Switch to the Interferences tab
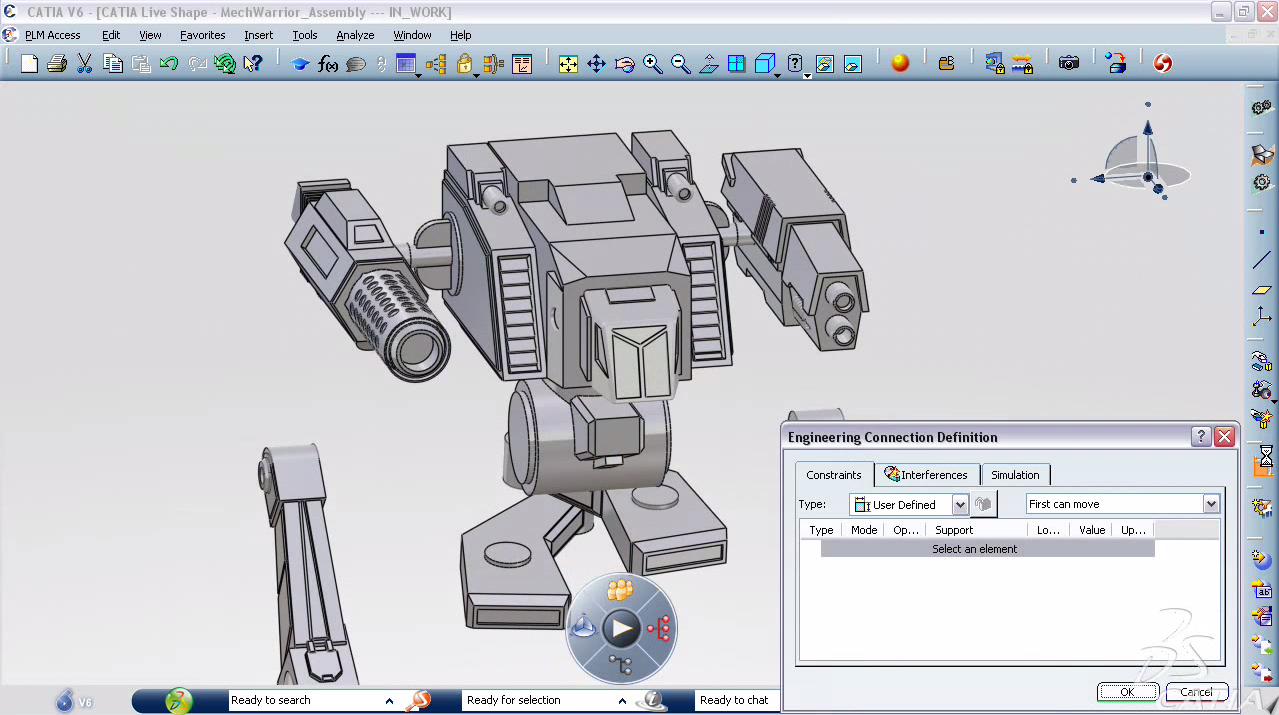Image resolution: width=1279 pixels, height=715 pixels. [x=926, y=475]
